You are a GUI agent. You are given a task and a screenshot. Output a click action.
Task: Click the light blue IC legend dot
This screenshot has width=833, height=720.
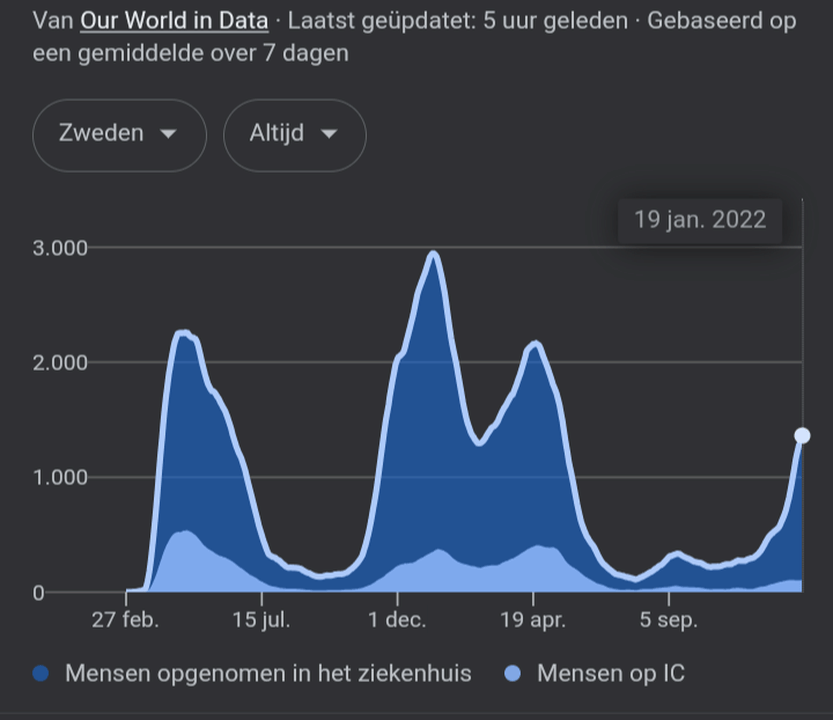coord(513,673)
